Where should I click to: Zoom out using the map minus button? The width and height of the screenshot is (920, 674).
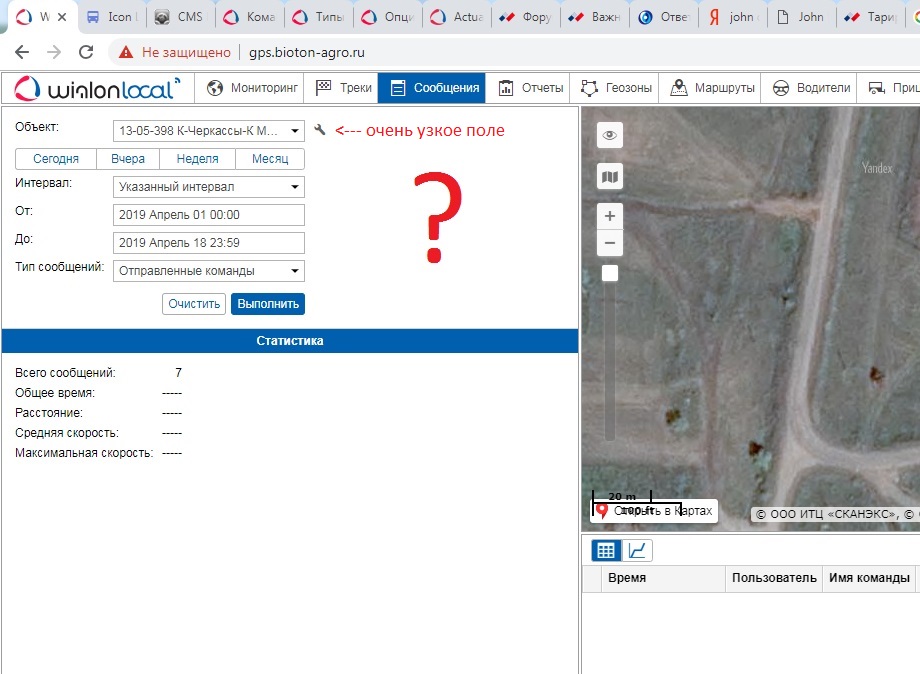pyautogui.click(x=610, y=243)
